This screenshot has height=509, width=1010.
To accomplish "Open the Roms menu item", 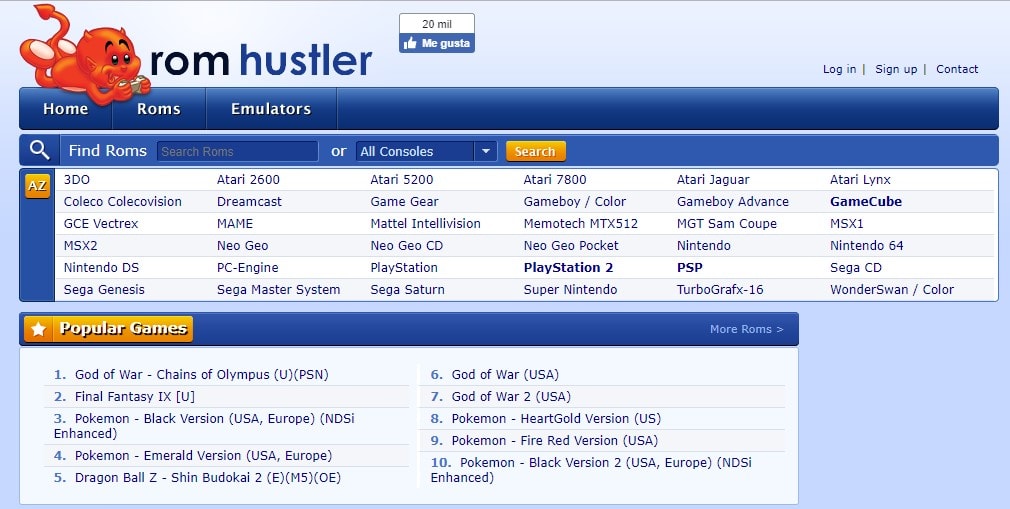I will 158,109.
